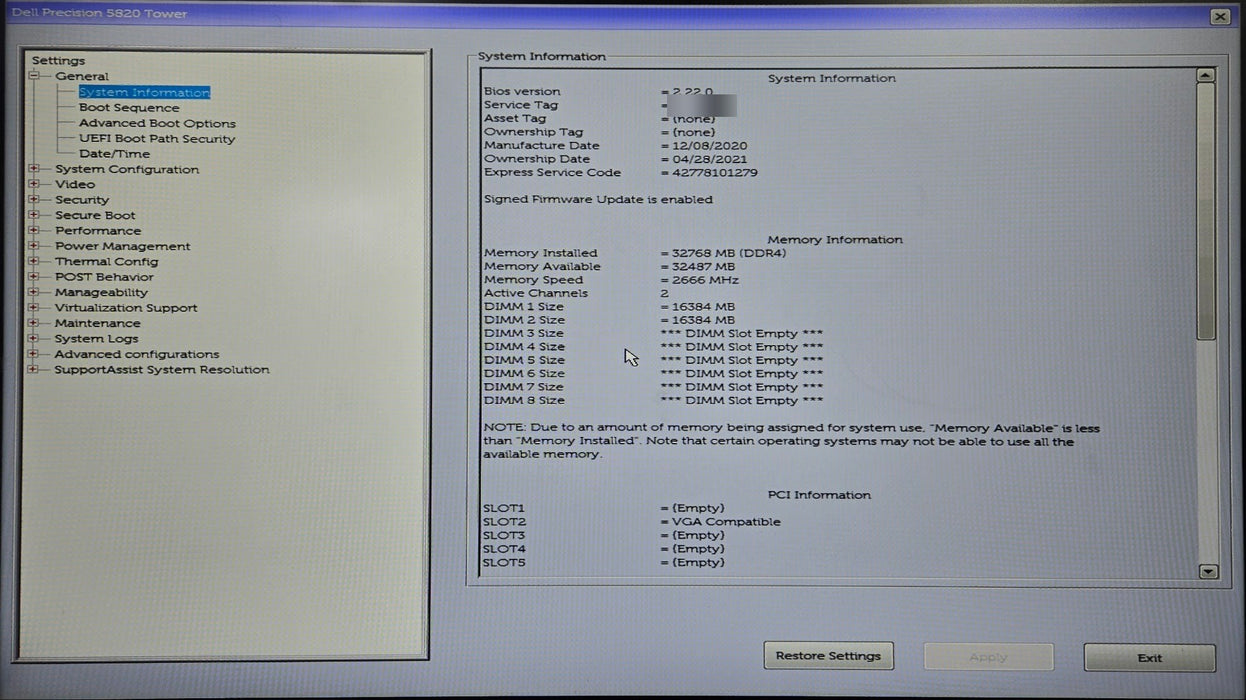
Task: Open Boot Sequence settings
Action: [x=129, y=108]
